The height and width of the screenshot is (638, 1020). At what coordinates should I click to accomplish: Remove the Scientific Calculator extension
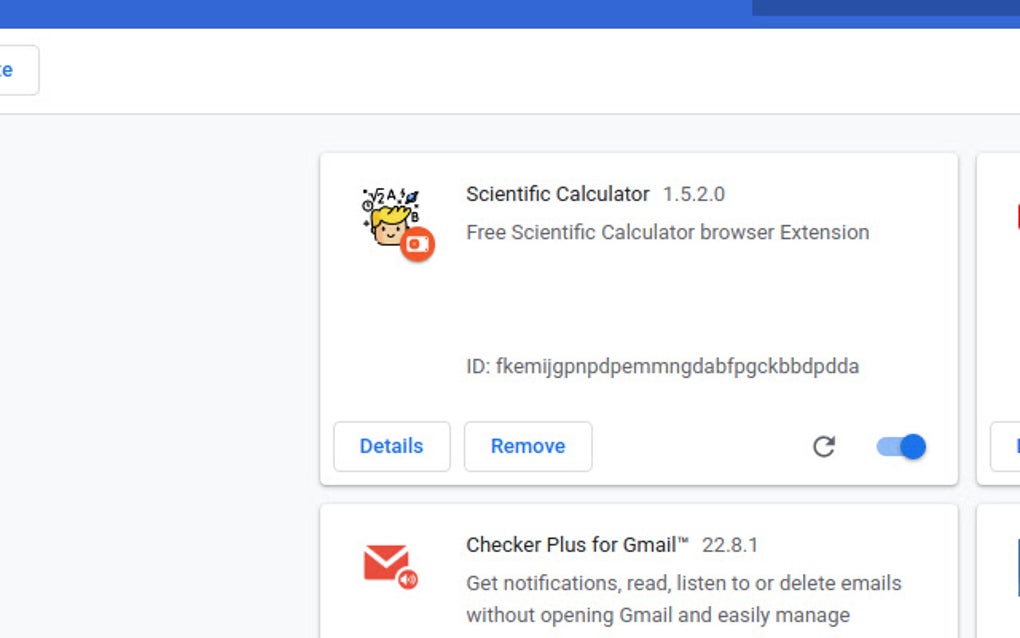pos(528,446)
